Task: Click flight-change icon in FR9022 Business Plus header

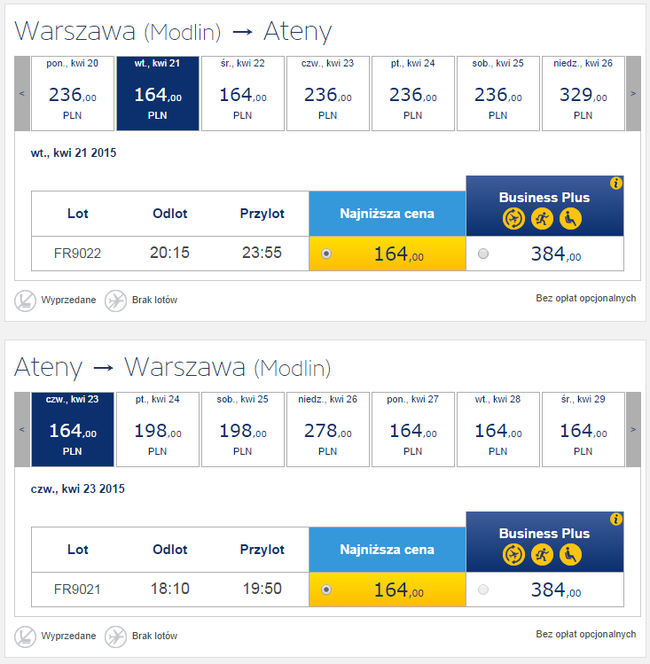Action: [512, 218]
